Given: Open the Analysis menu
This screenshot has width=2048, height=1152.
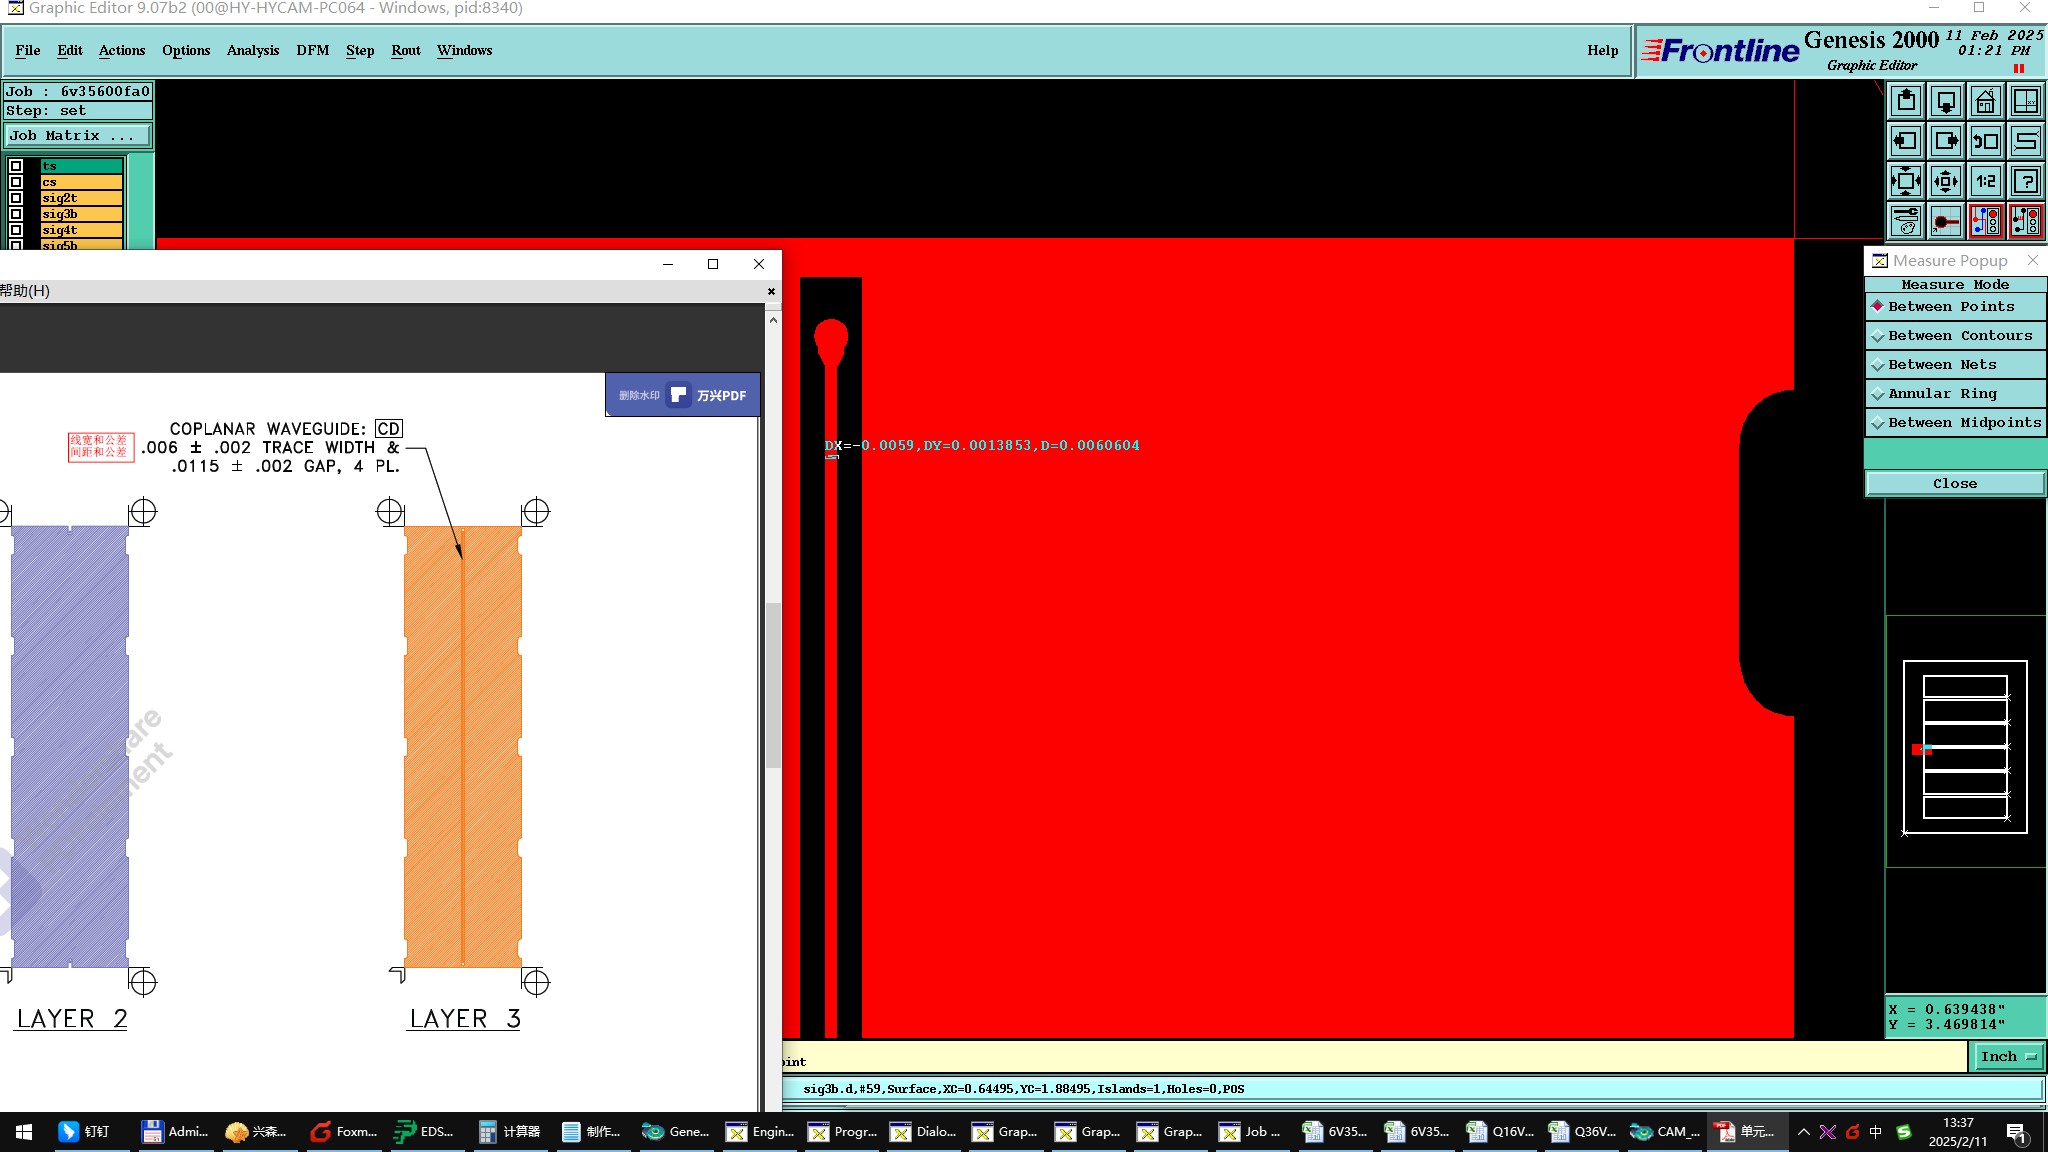Looking at the screenshot, I should pyautogui.click(x=252, y=50).
